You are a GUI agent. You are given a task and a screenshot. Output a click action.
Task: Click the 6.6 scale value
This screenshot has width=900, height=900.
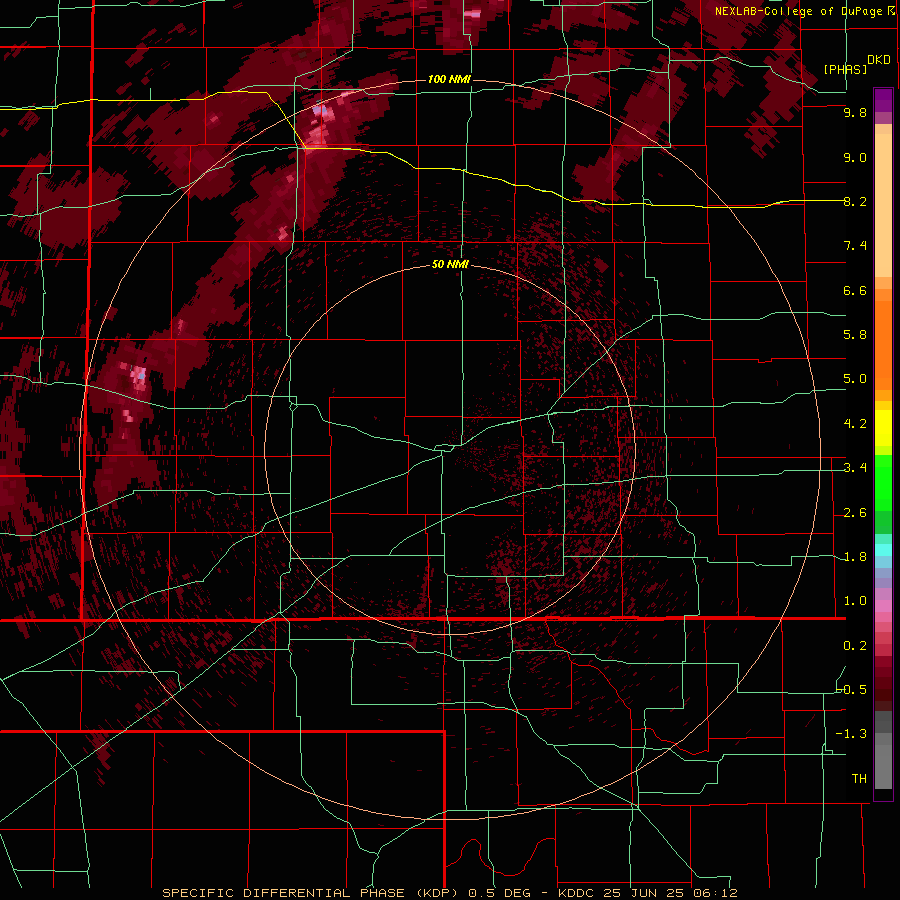click(855, 290)
